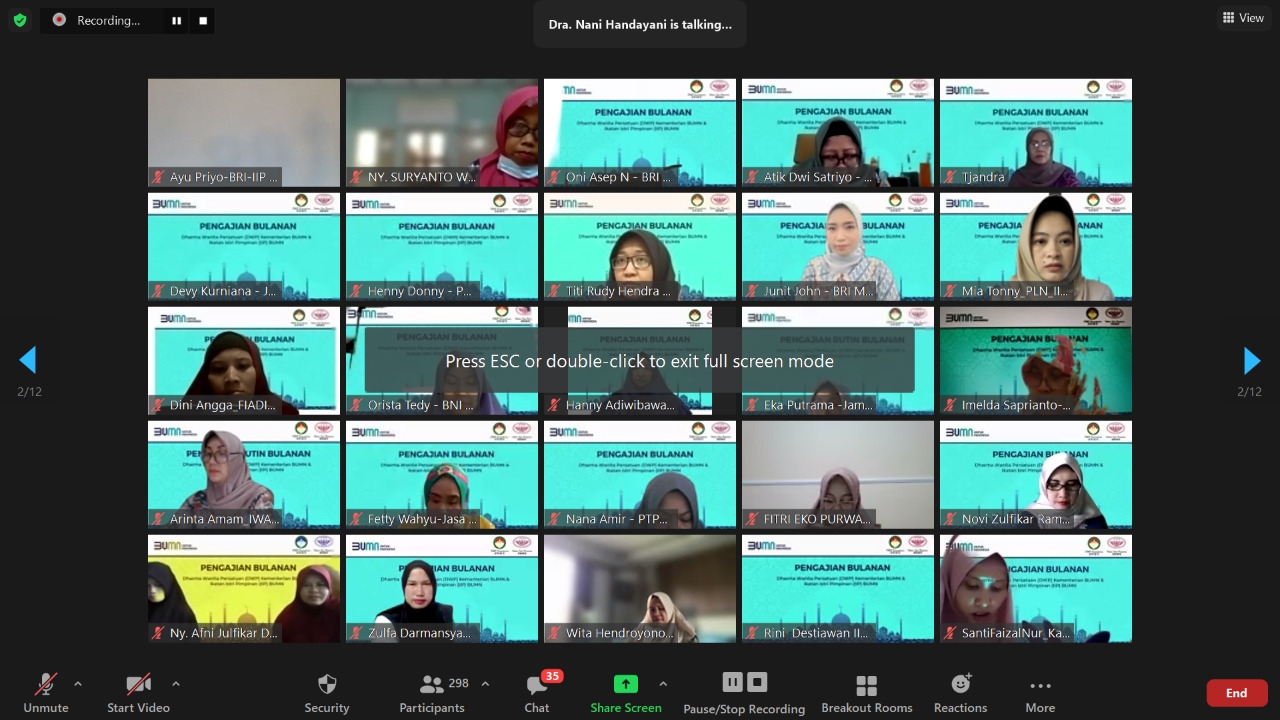Open Breakout Rooms

[866, 685]
